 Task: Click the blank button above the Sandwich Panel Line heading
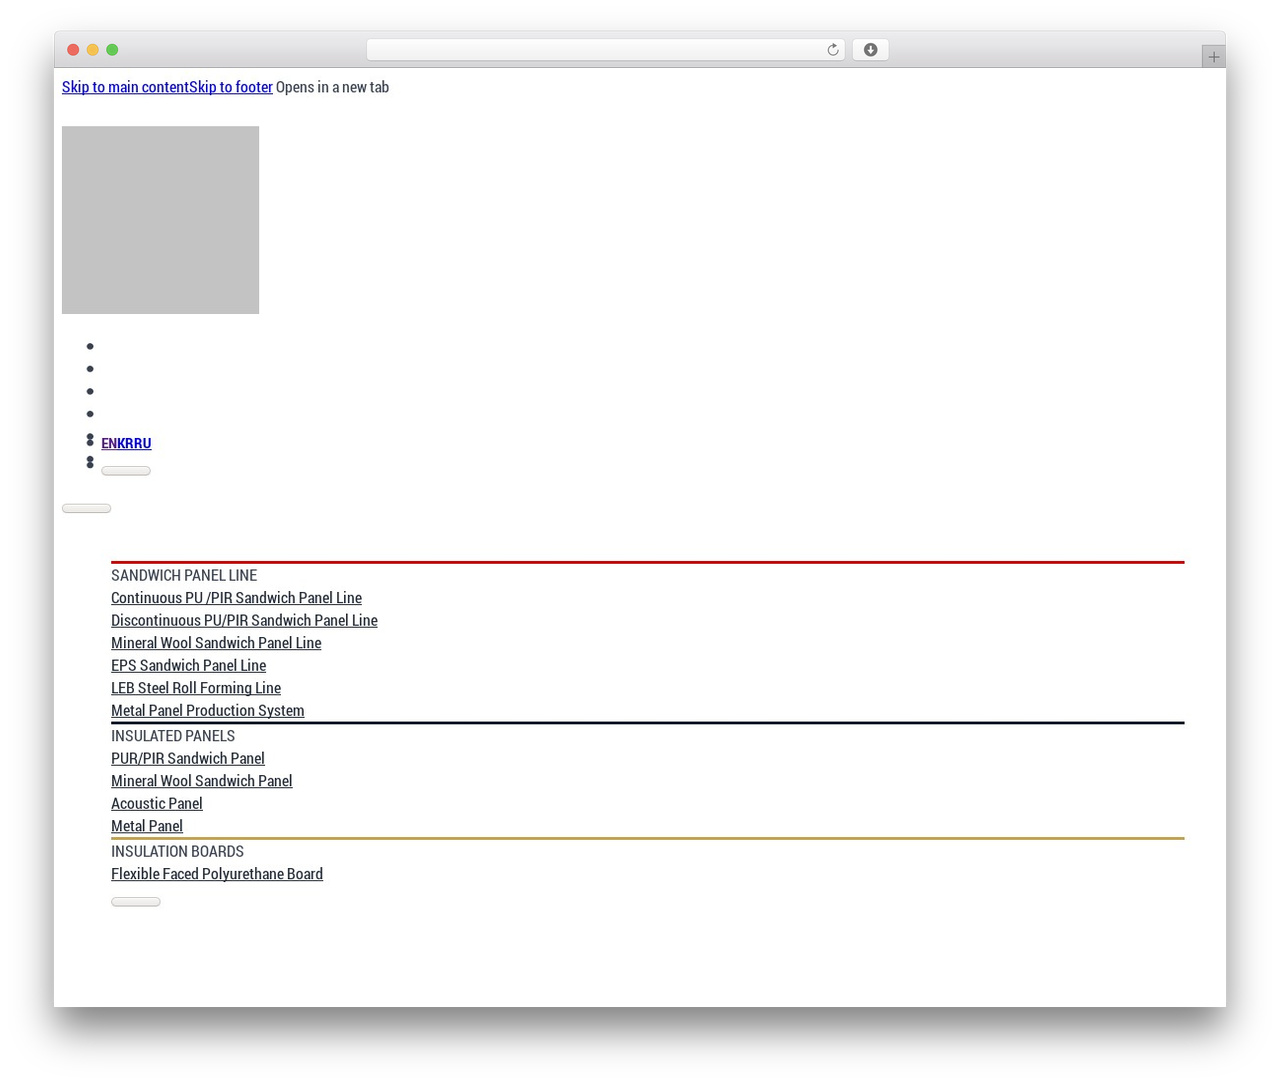(86, 508)
